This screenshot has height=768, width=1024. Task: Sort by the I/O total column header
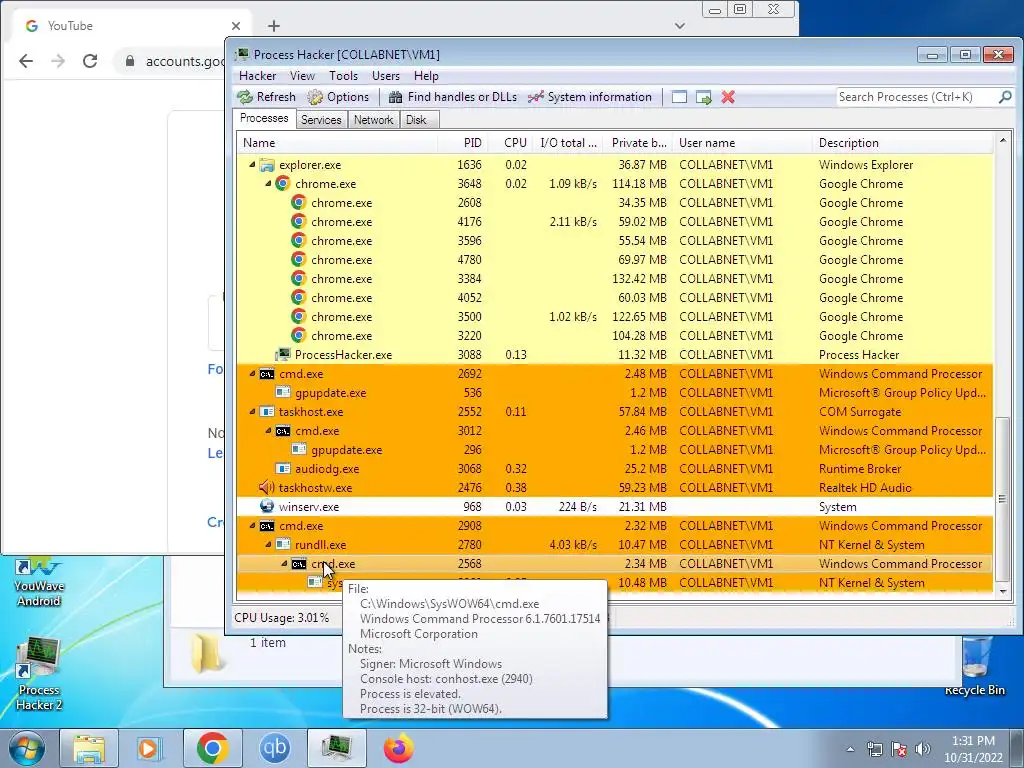point(568,142)
